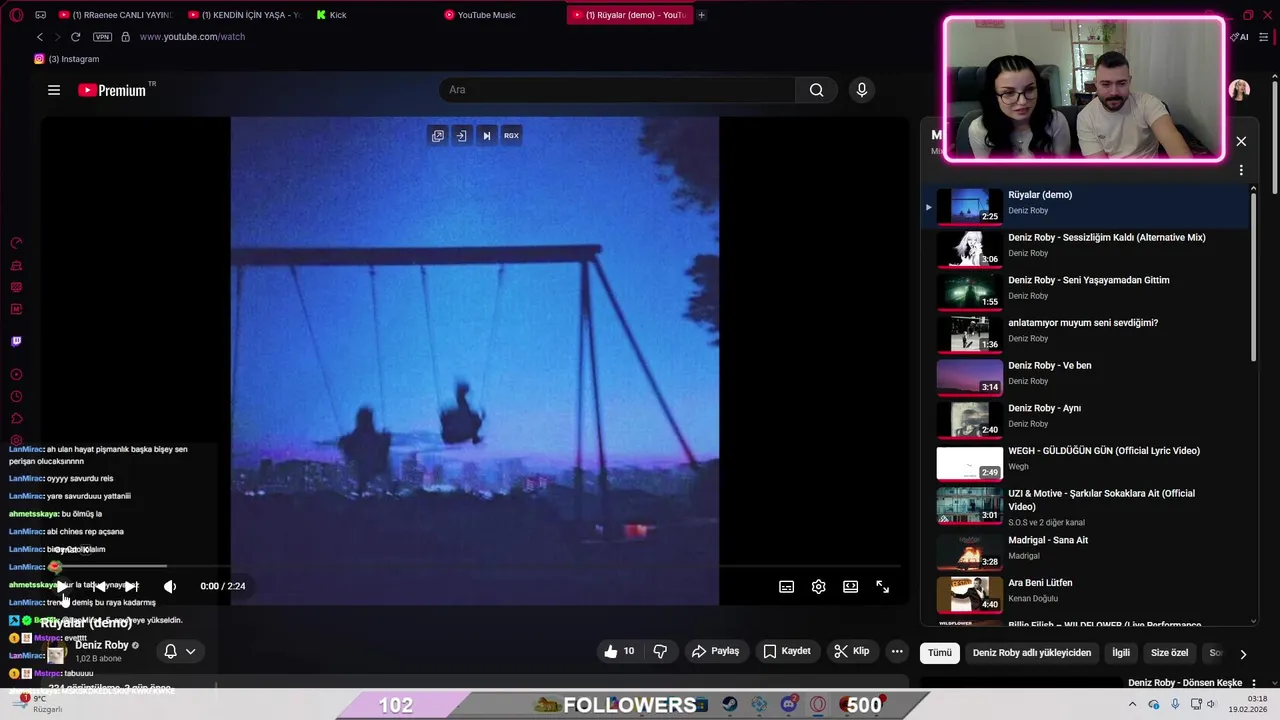Screen dimensions: 1280x720
Task: Select İlgili filter chip
Action: (1121, 653)
